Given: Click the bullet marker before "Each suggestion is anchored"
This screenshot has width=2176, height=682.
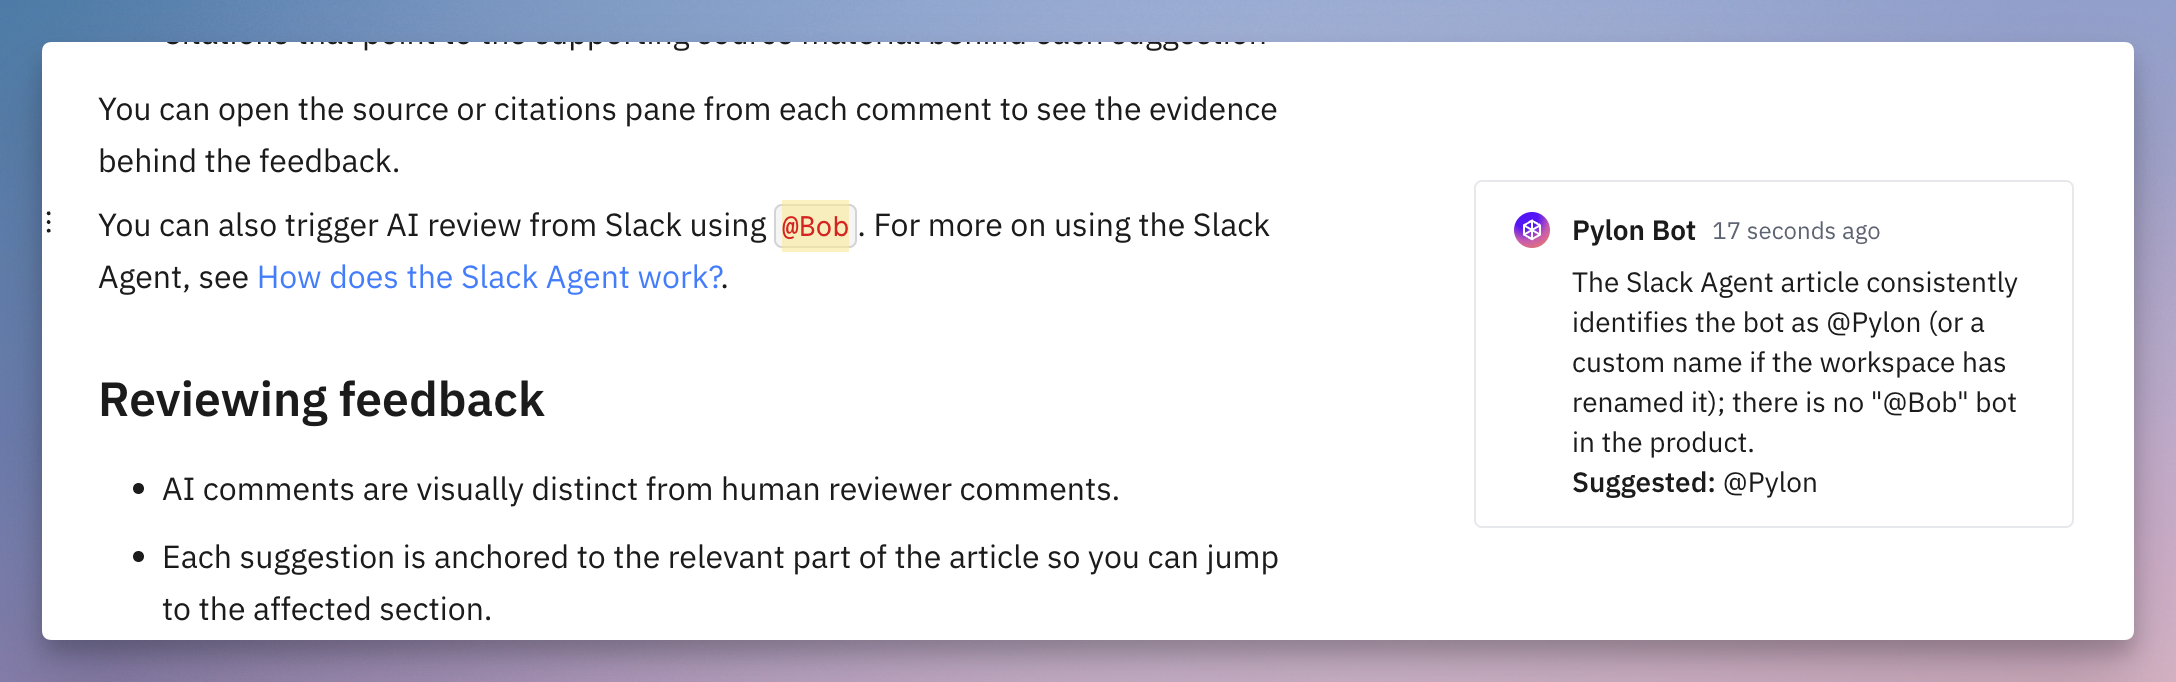Looking at the screenshot, I should [x=139, y=558].
